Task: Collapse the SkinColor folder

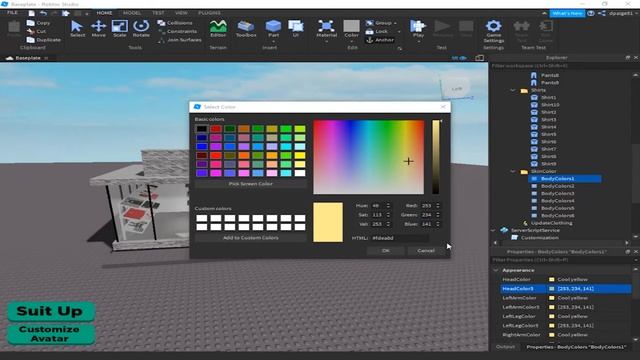Action: click(513, 171)
